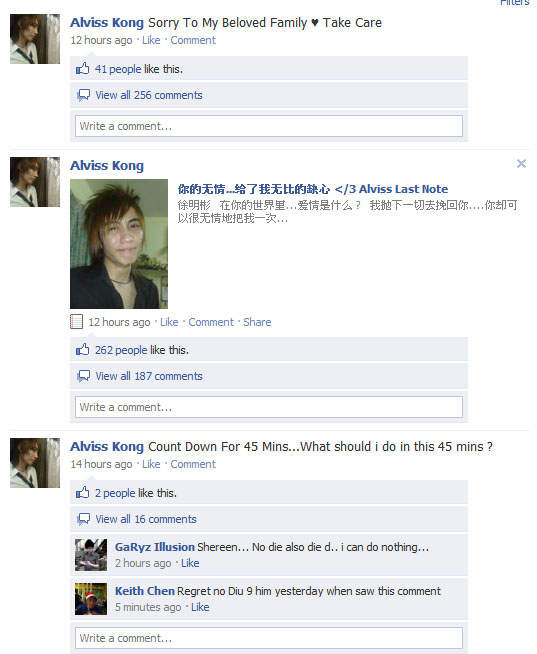This screenshot has height=654, width=537.
Task: Open the large note photo thumbnail
Action: point(119,244)
